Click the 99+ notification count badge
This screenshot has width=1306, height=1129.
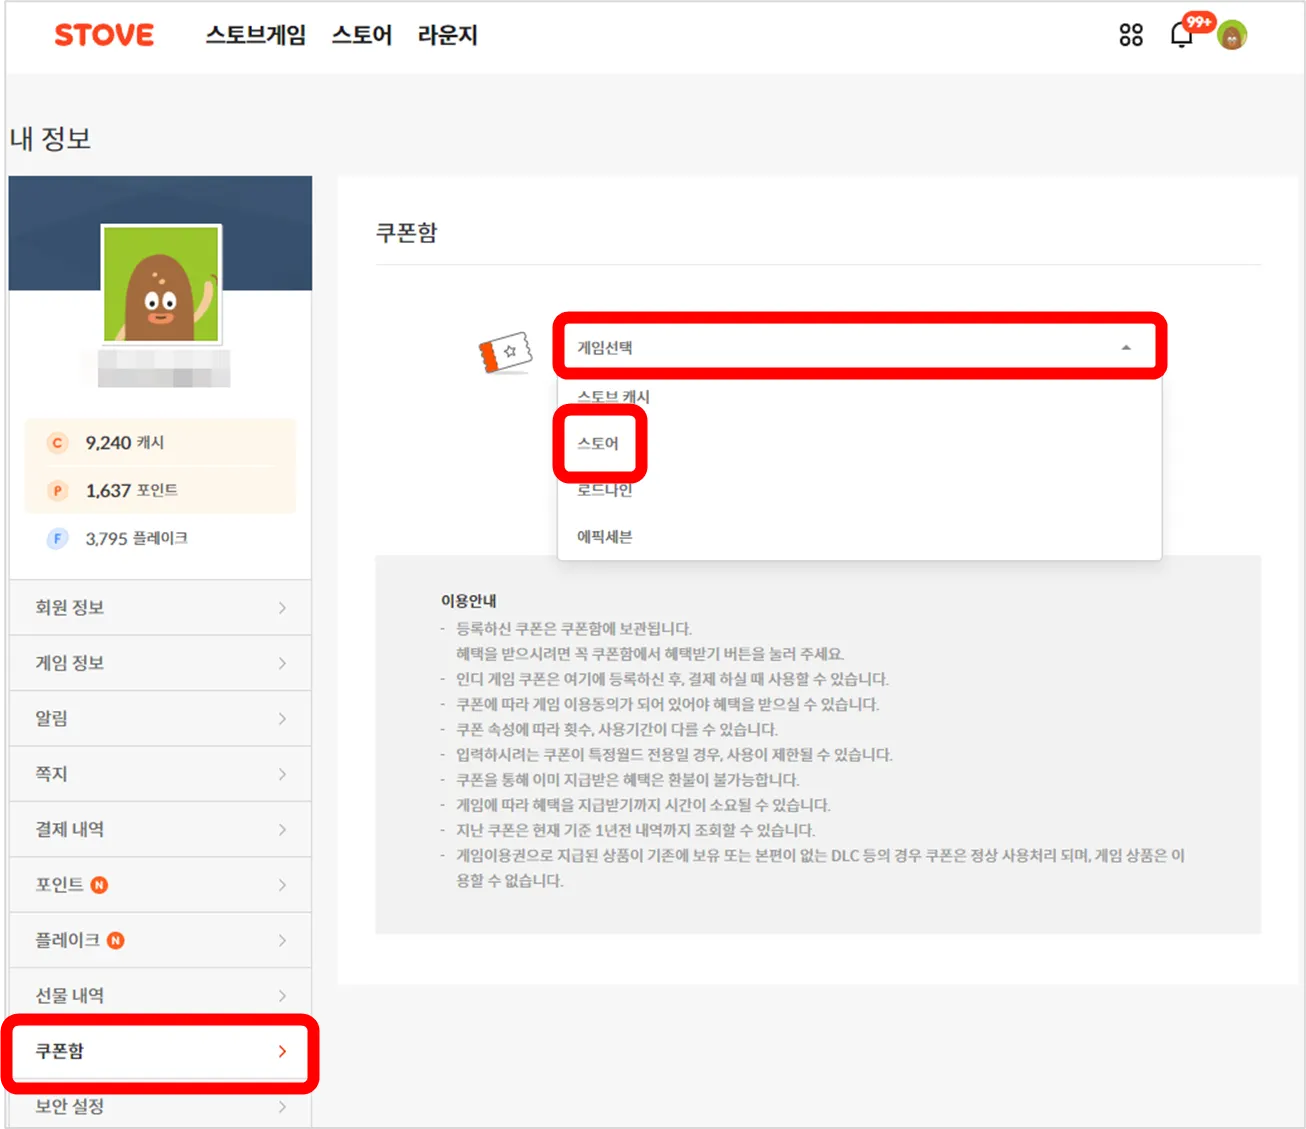[1198, 22]
